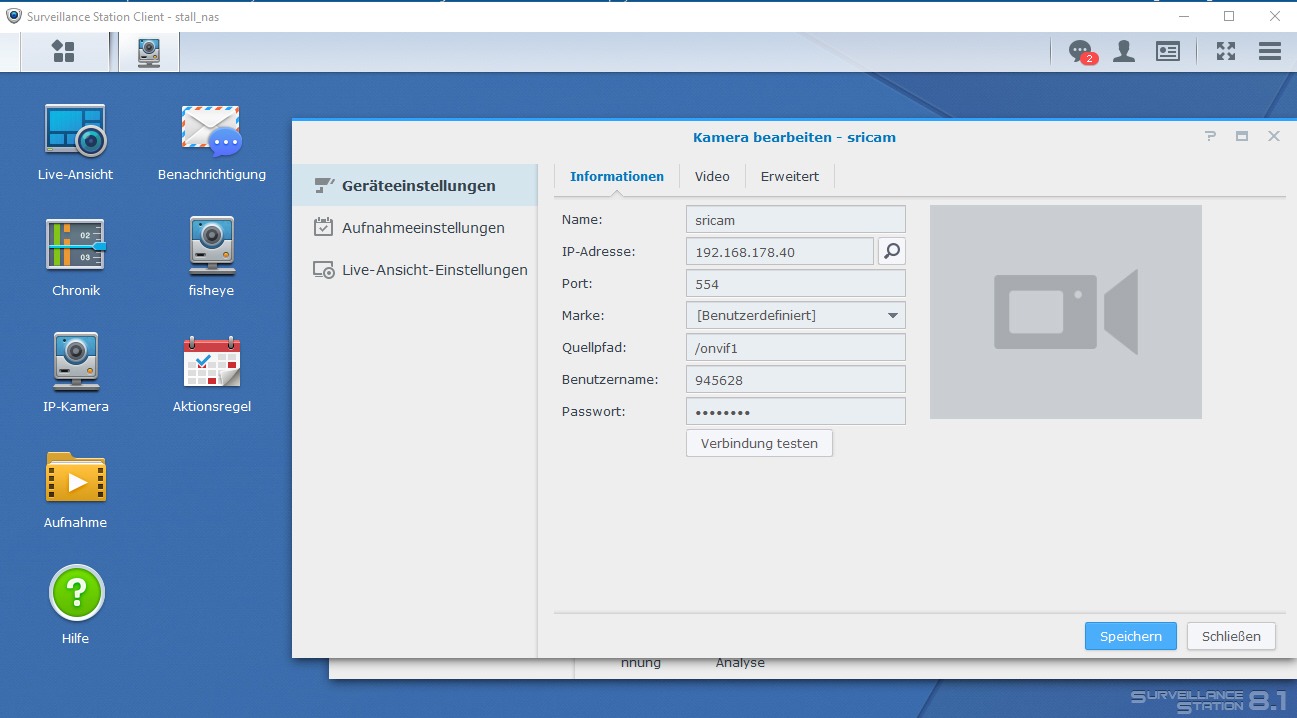The height and width of the screenshot is (718, 1297).
Task: Click Speichern button
Action: coord(1131,636)
